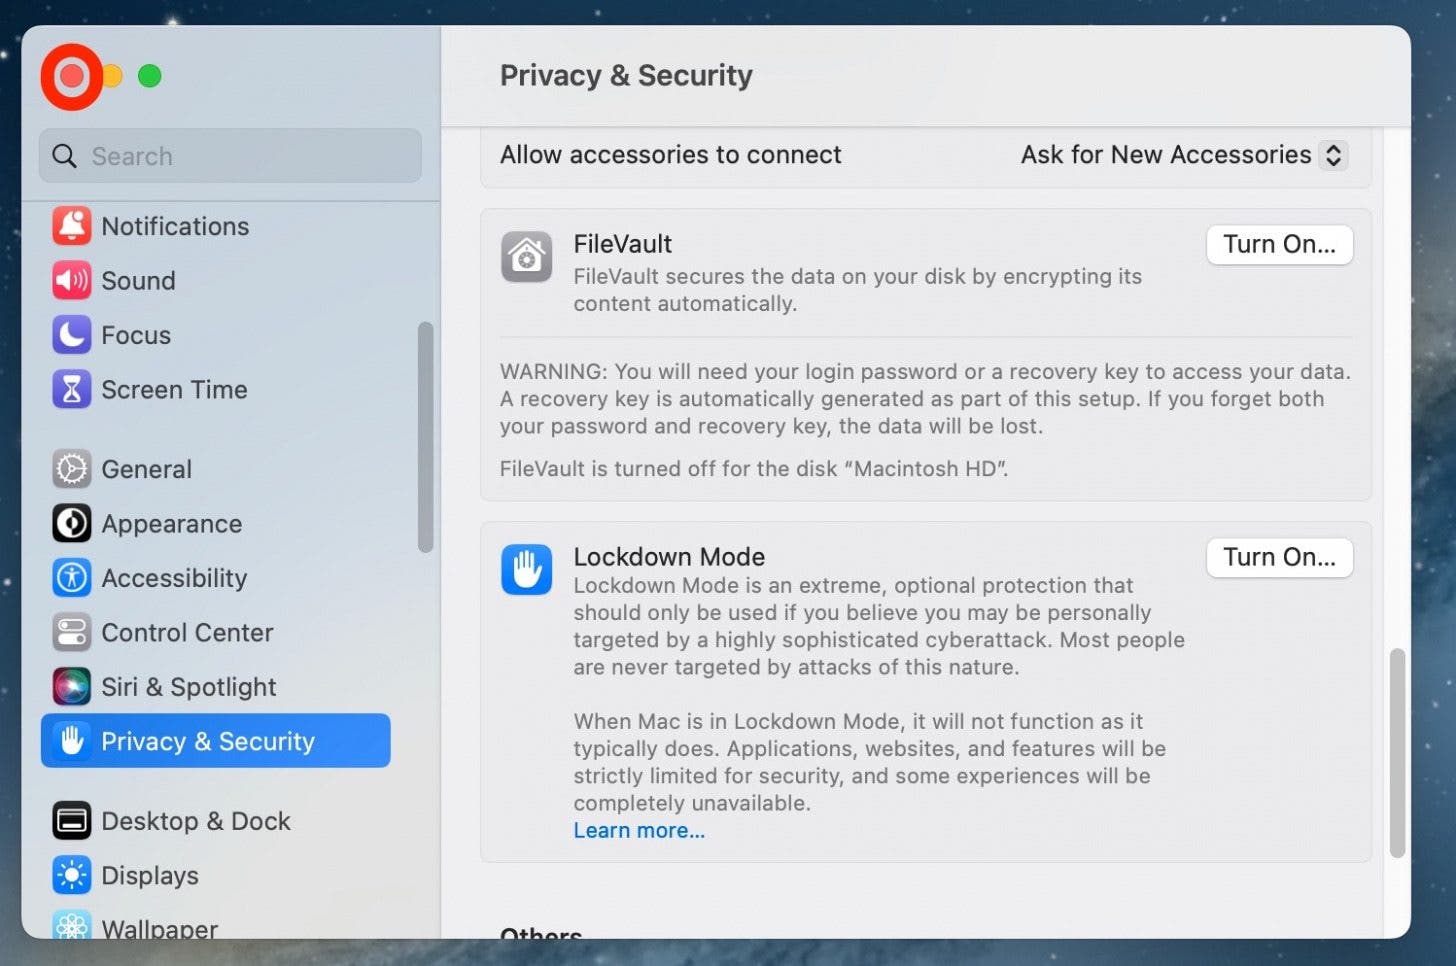
Task: Click the FileVault heading text
Action: (622, 244)
